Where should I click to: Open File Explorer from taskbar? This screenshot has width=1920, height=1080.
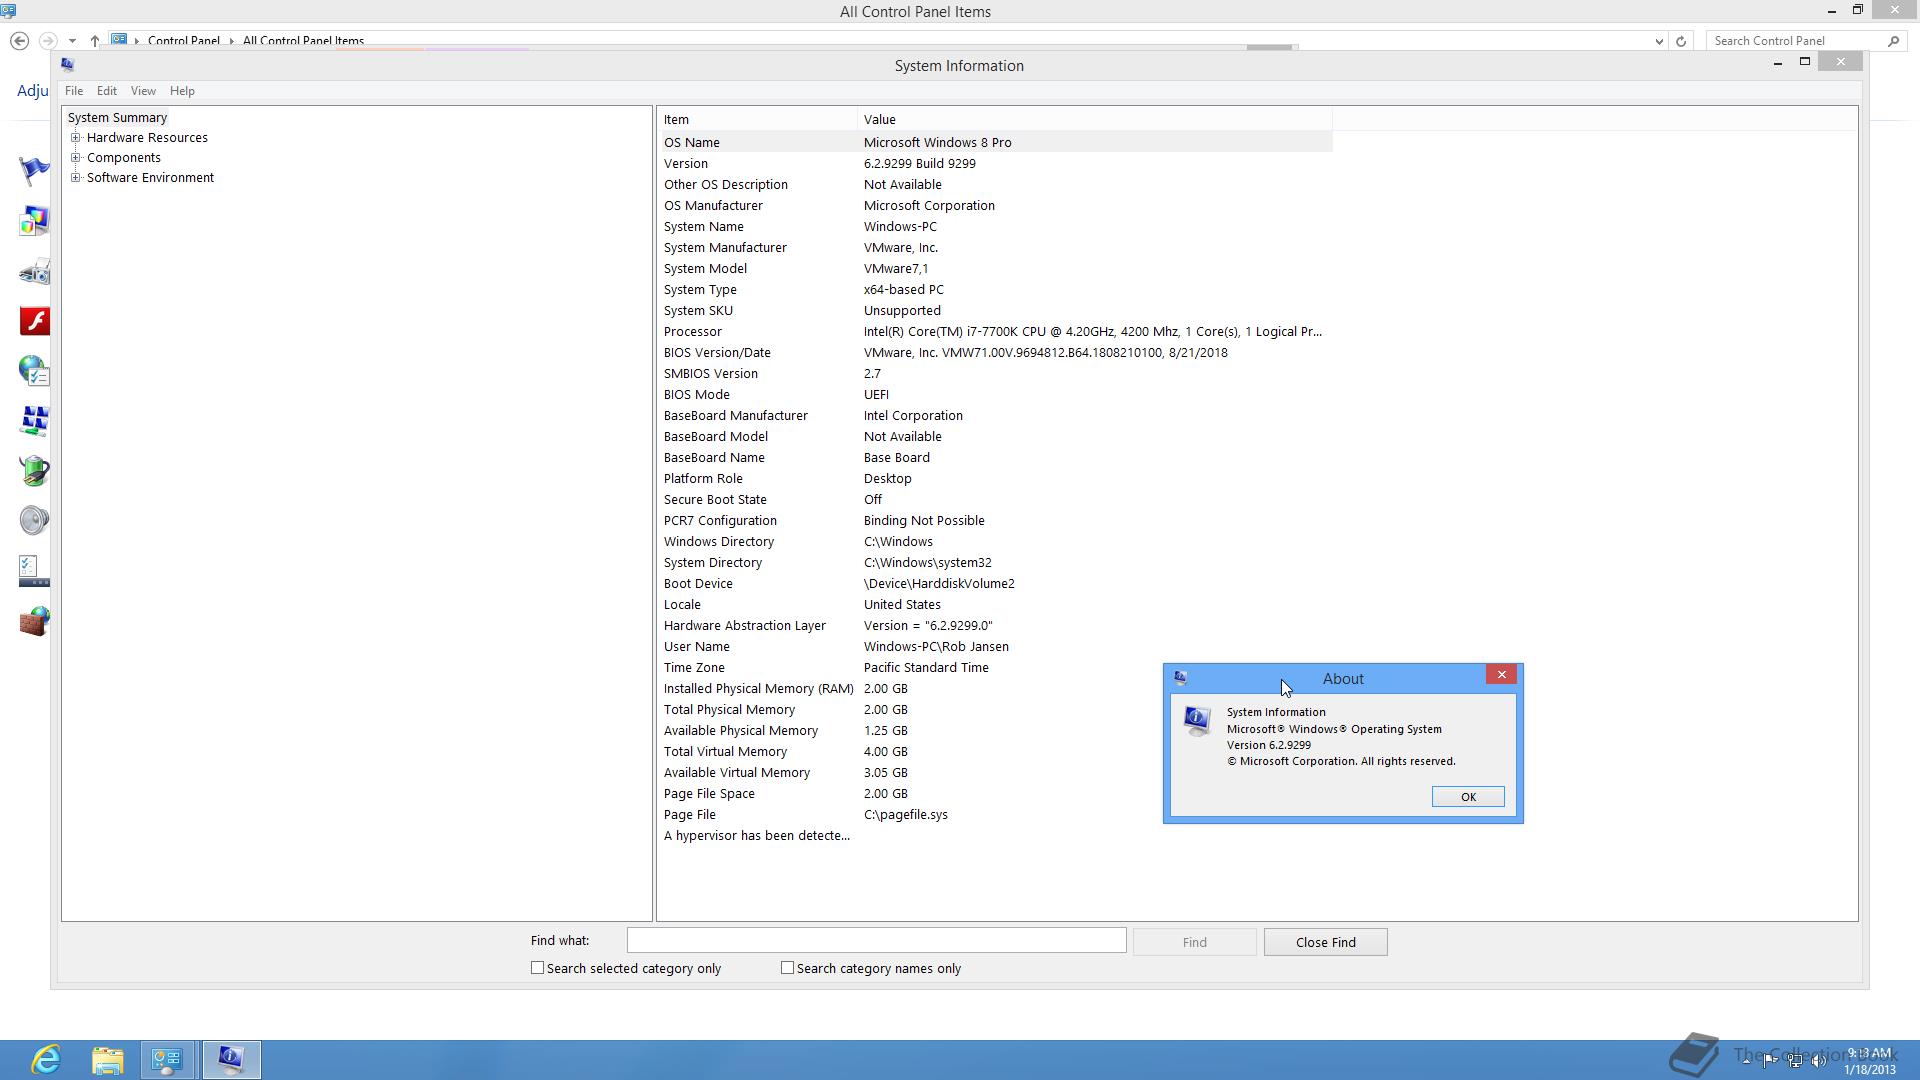107,1060
